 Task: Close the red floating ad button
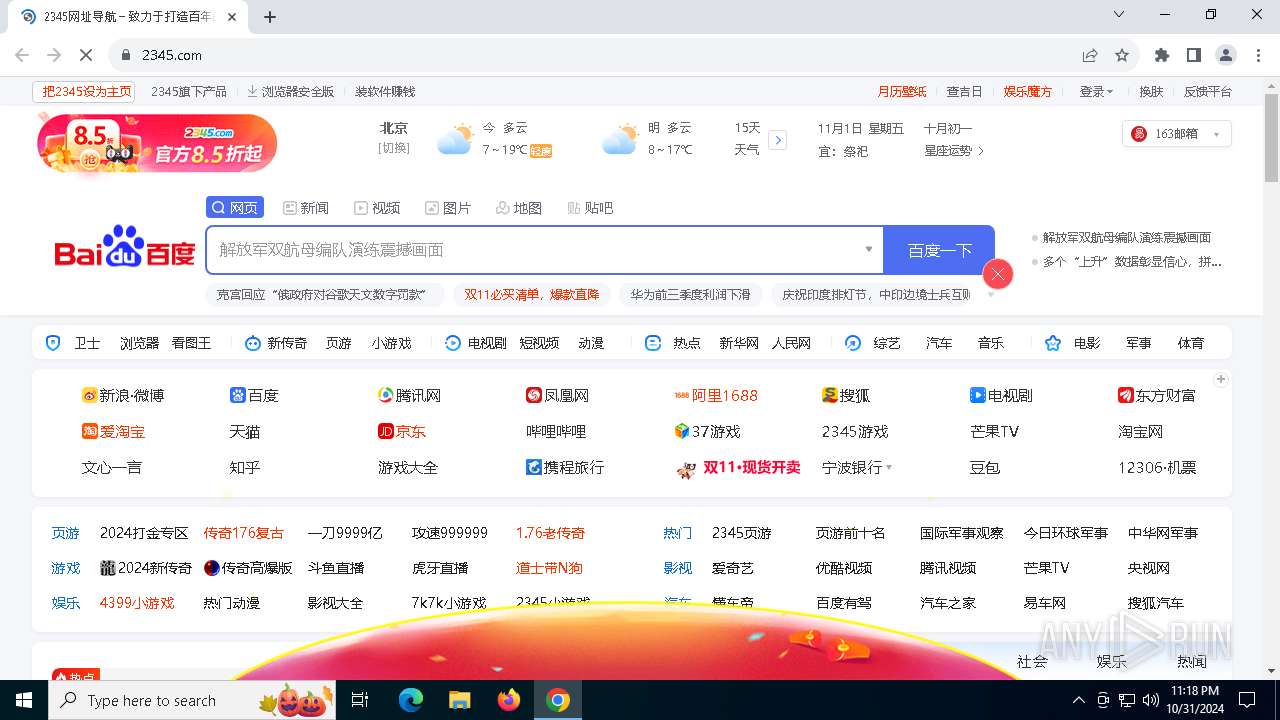pyautogui.click(x=998, y=274)
